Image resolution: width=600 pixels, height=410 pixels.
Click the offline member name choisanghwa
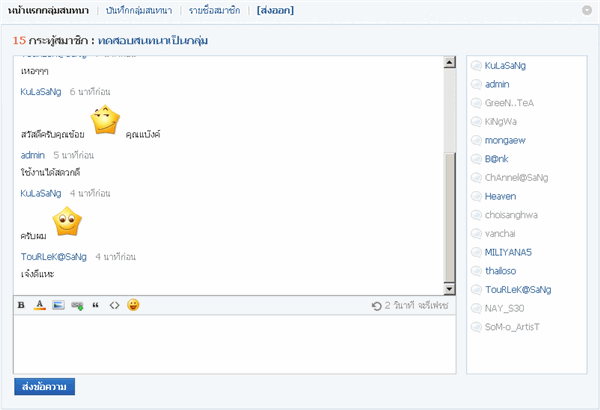click(x=511, y=215)
